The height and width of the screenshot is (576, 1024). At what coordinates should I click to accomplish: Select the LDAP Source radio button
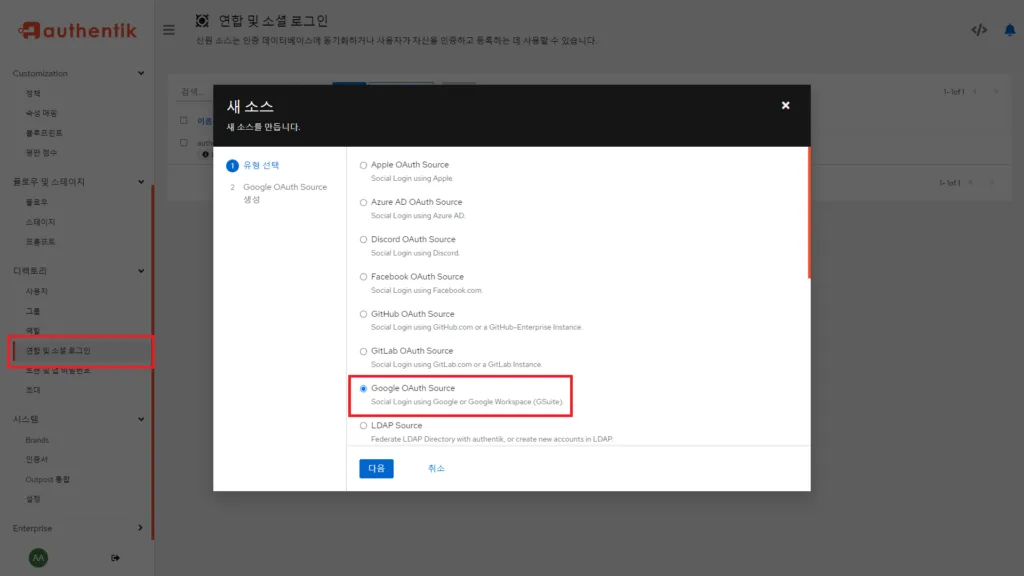coord(363,425)
